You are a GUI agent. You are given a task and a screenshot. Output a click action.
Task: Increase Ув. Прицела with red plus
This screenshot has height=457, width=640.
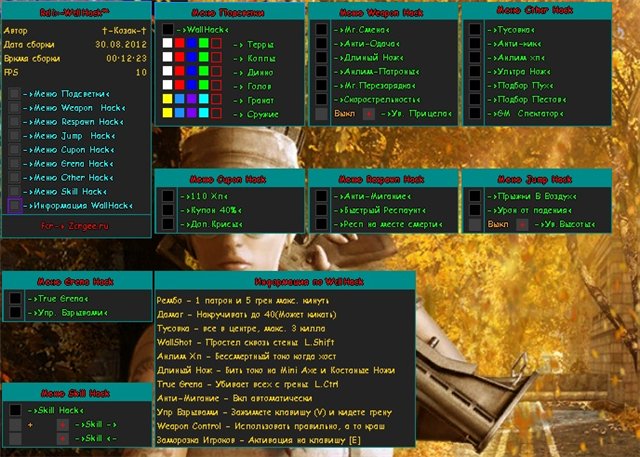click(369, 114)
